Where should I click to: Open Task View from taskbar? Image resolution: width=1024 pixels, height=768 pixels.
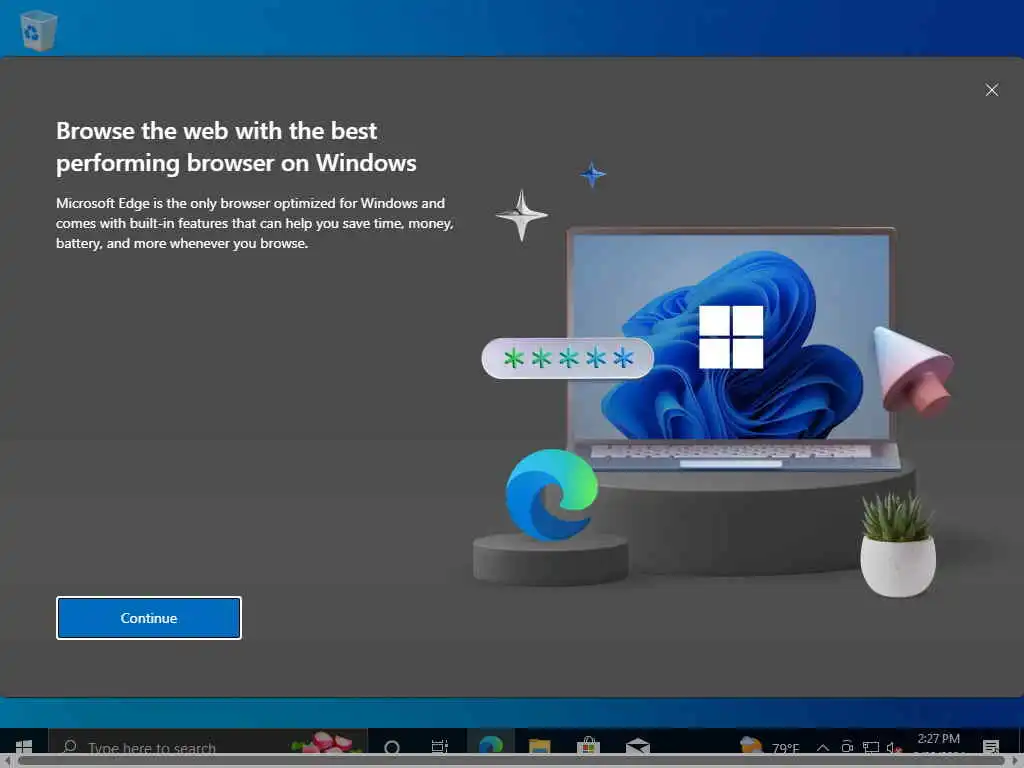point(440,746)
